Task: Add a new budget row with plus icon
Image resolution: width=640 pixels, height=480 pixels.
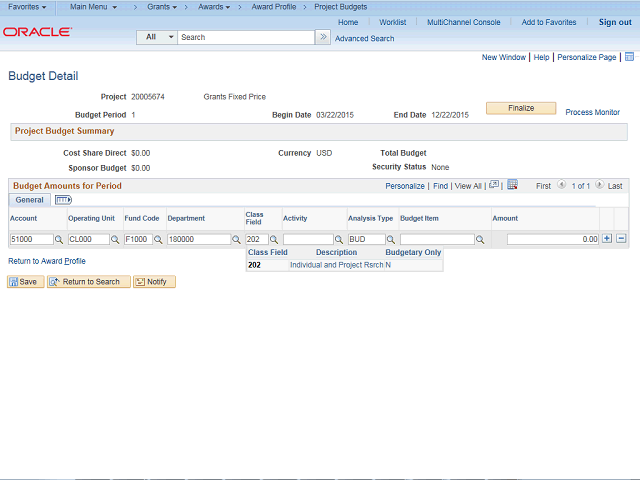Action: tap(607, 238)
